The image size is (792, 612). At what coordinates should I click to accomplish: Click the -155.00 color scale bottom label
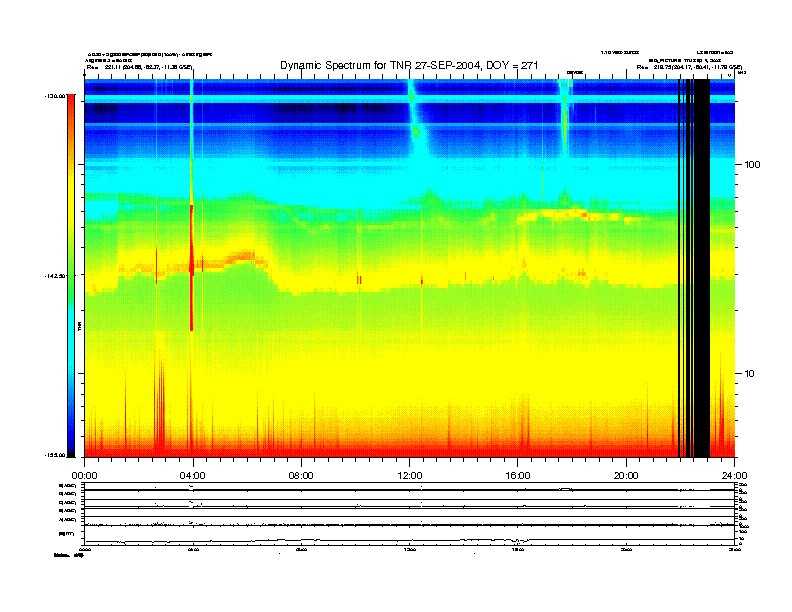(x=56, y=455)
